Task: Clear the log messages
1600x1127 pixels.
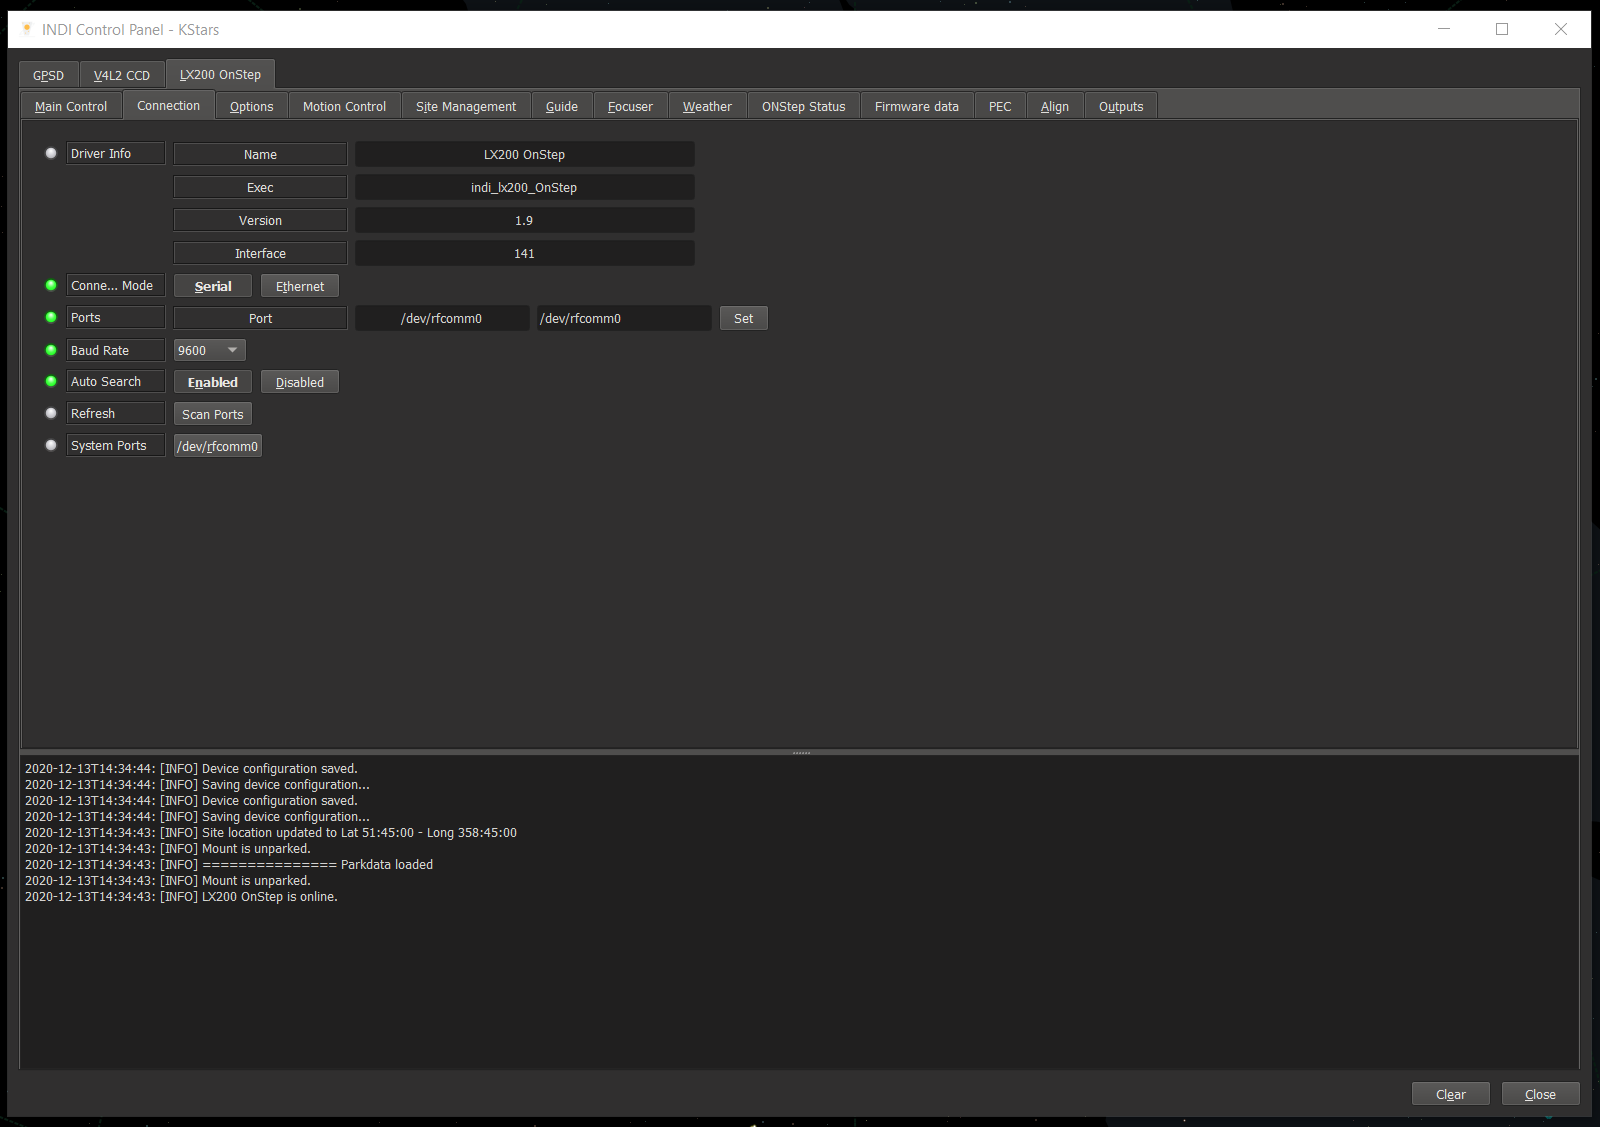Action: click(x=1451, y=1094)
